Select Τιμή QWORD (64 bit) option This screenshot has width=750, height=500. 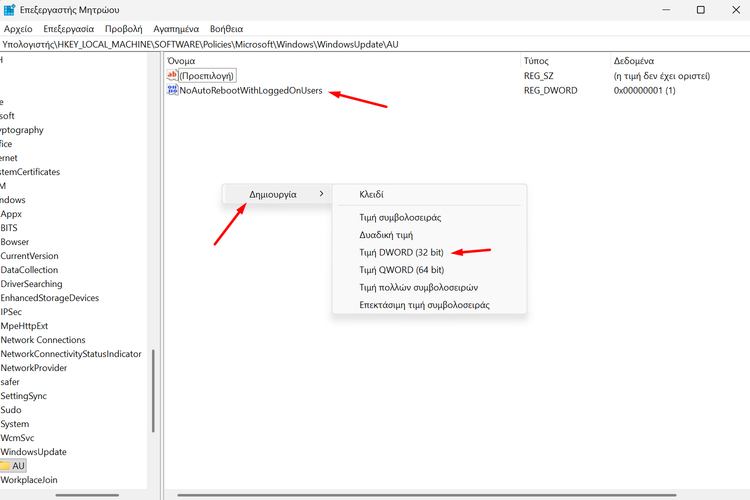pyautogui.click(x=402, y=270)
